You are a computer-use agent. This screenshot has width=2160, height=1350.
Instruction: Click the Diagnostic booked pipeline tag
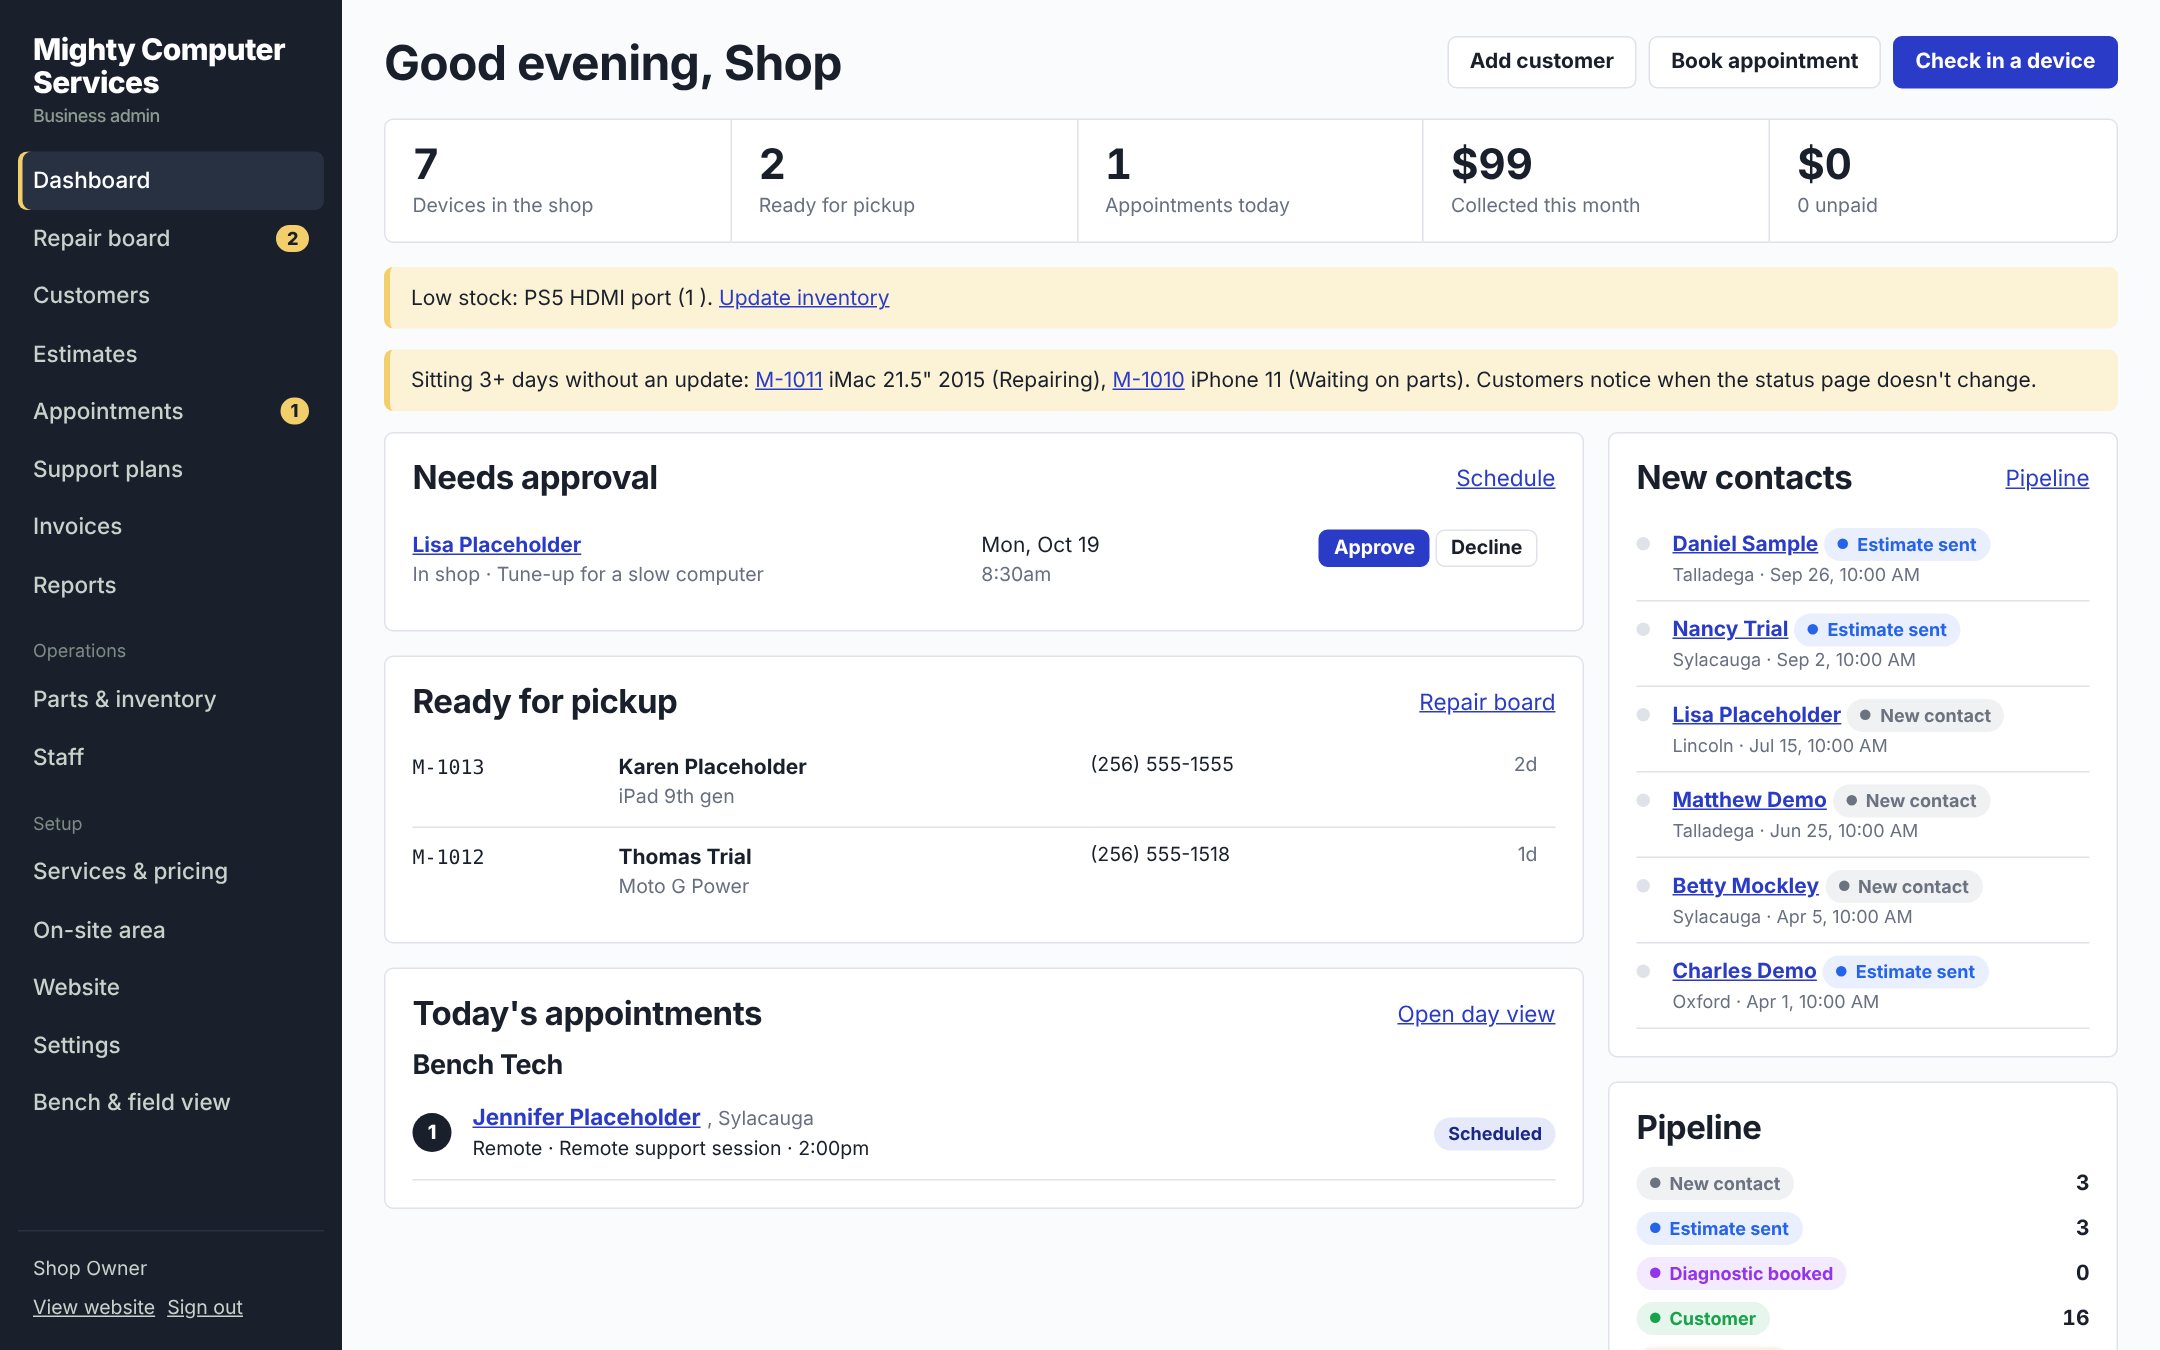coord(1741,1273)
